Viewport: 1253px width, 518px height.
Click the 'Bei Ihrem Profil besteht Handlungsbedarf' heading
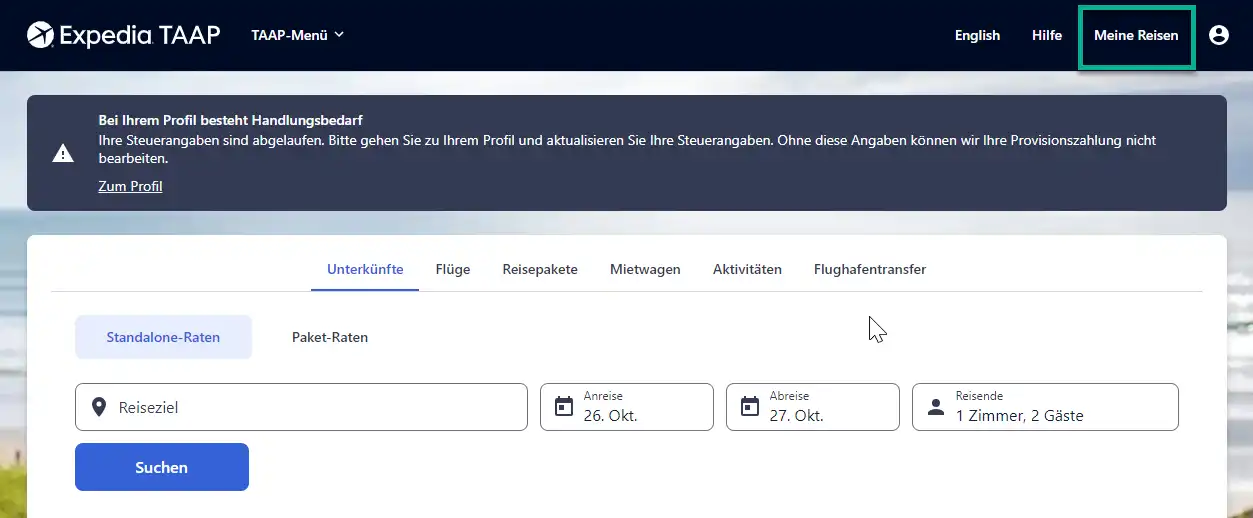(230, 120)
